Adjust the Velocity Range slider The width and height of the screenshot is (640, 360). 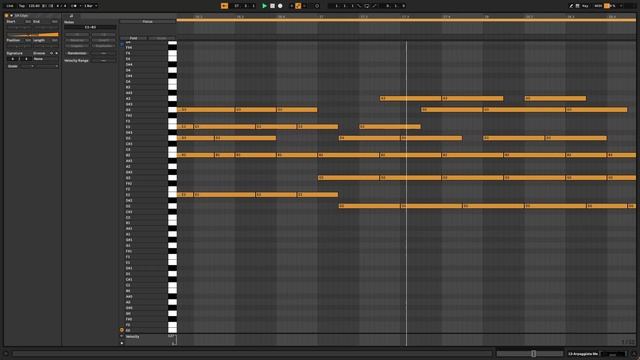[103, 60]
